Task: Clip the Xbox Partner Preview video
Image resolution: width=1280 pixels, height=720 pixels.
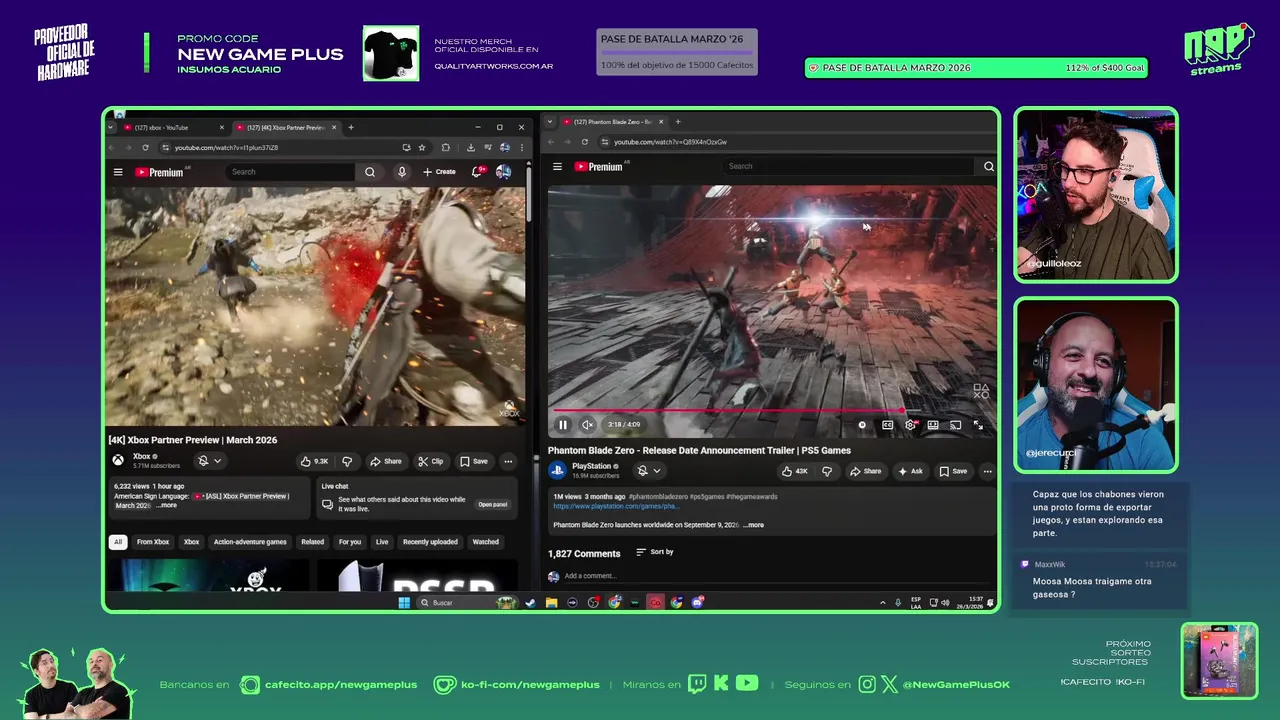Action: point(431,461)
